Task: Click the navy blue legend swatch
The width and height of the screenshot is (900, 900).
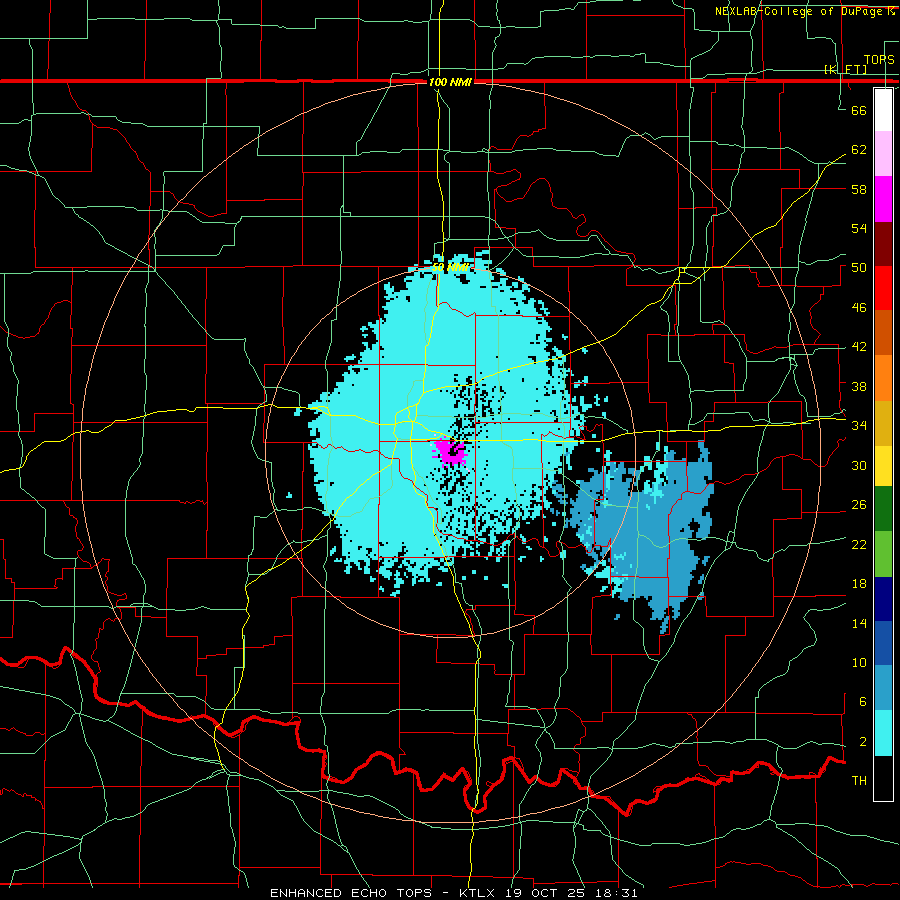Action: [883, 599]
